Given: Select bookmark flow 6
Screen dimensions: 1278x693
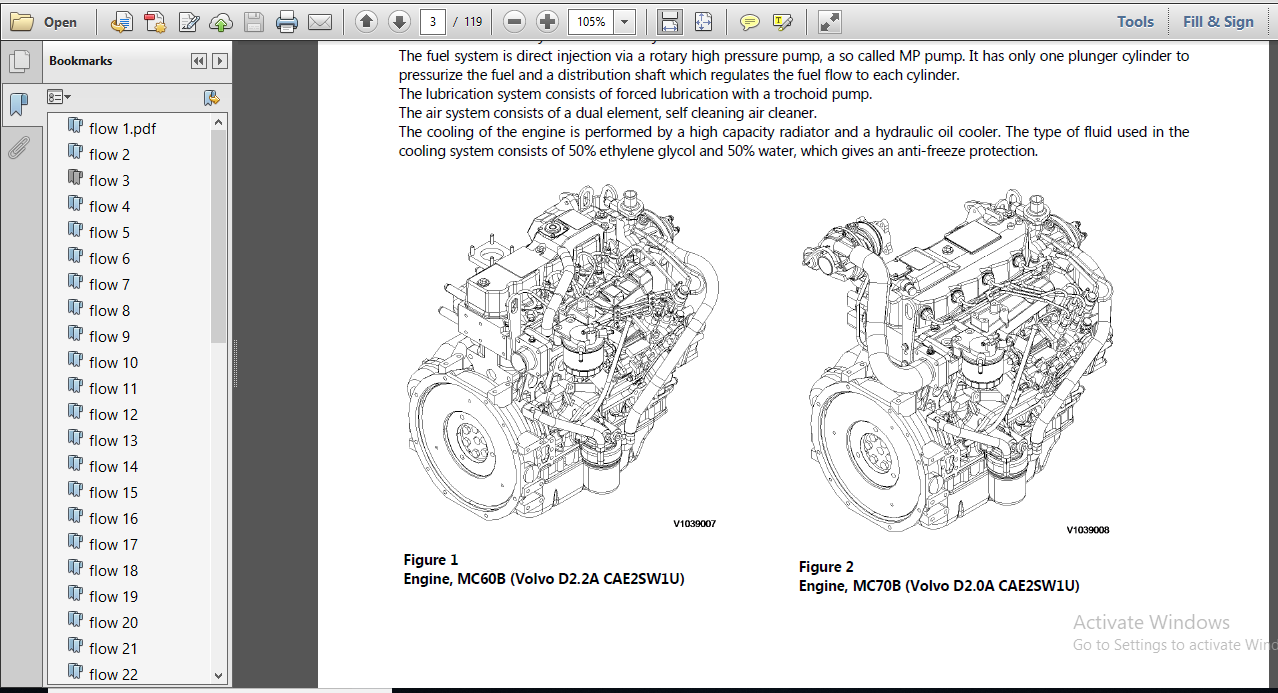Looking at the screenshot, I should coord(109,258).
